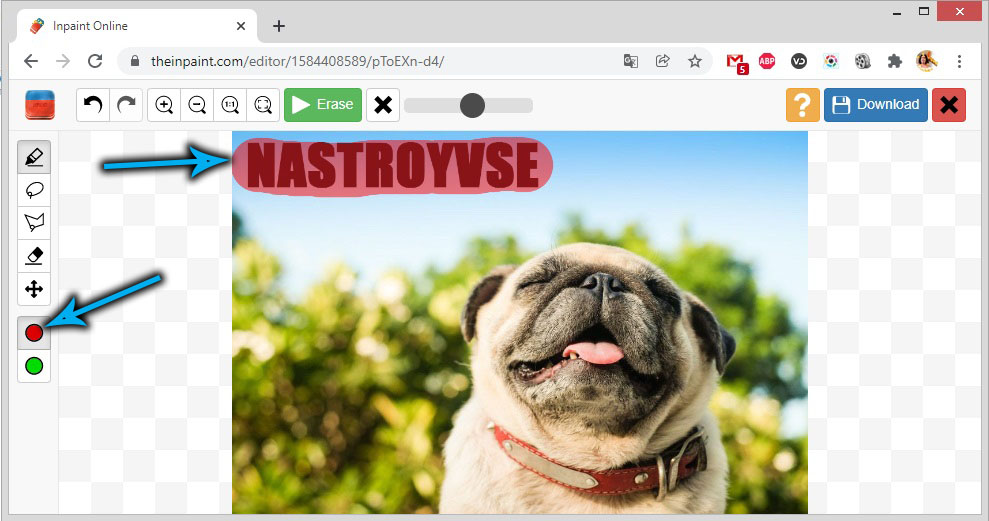Redo the last undone action
The image size is (989, 521).
[126, 105]
